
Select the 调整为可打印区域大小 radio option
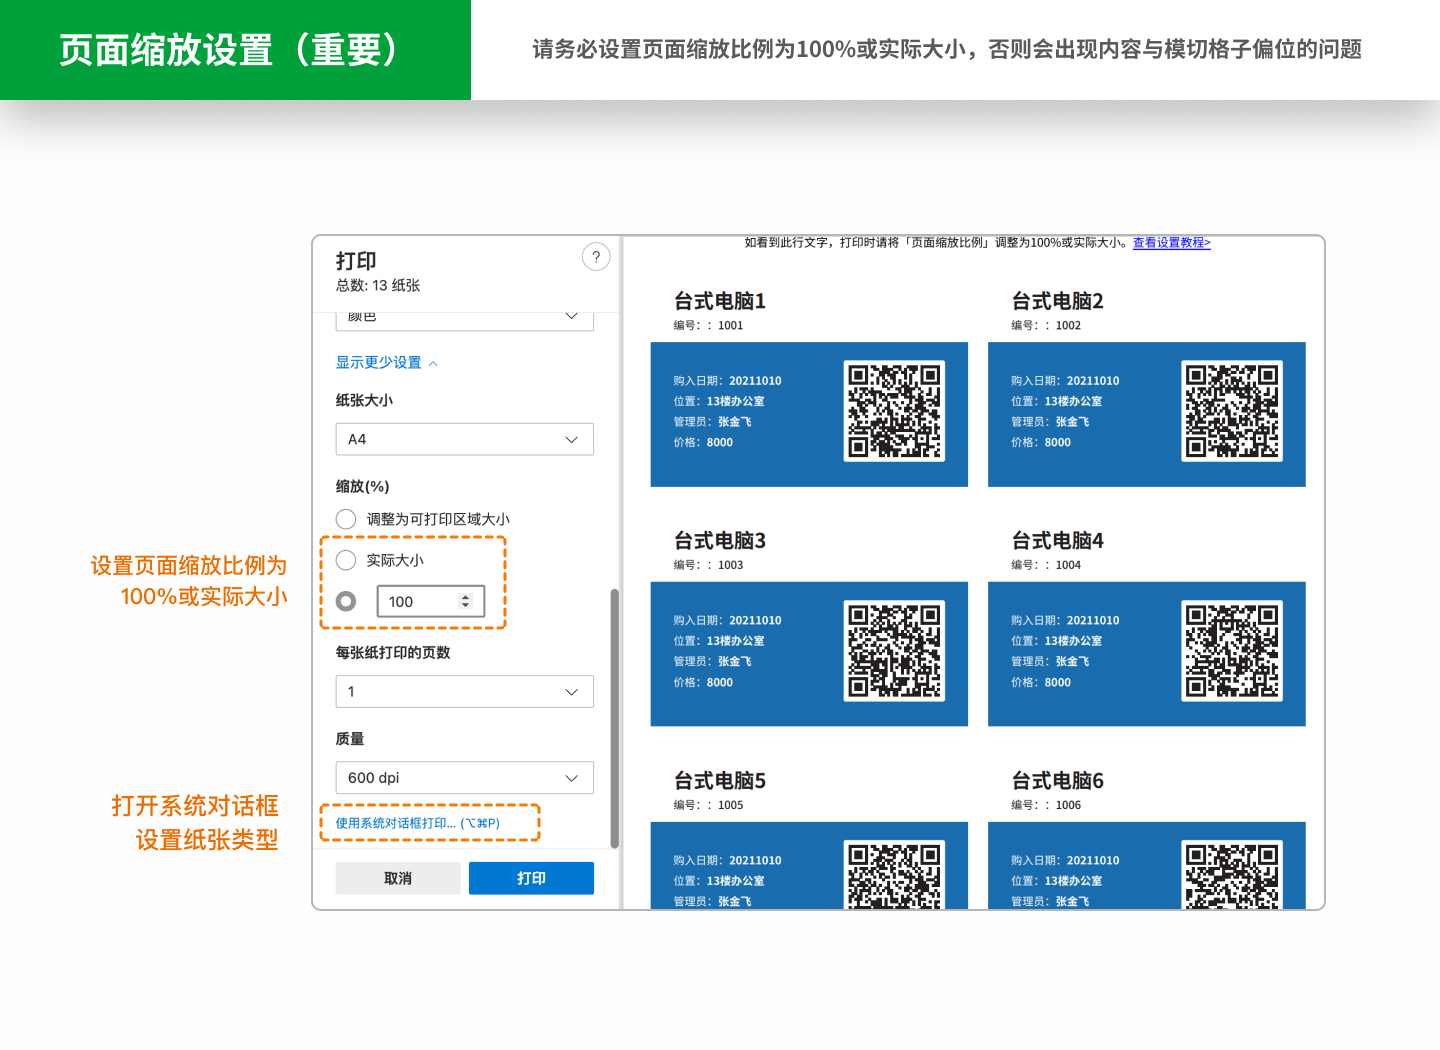(x=346, y=519)
